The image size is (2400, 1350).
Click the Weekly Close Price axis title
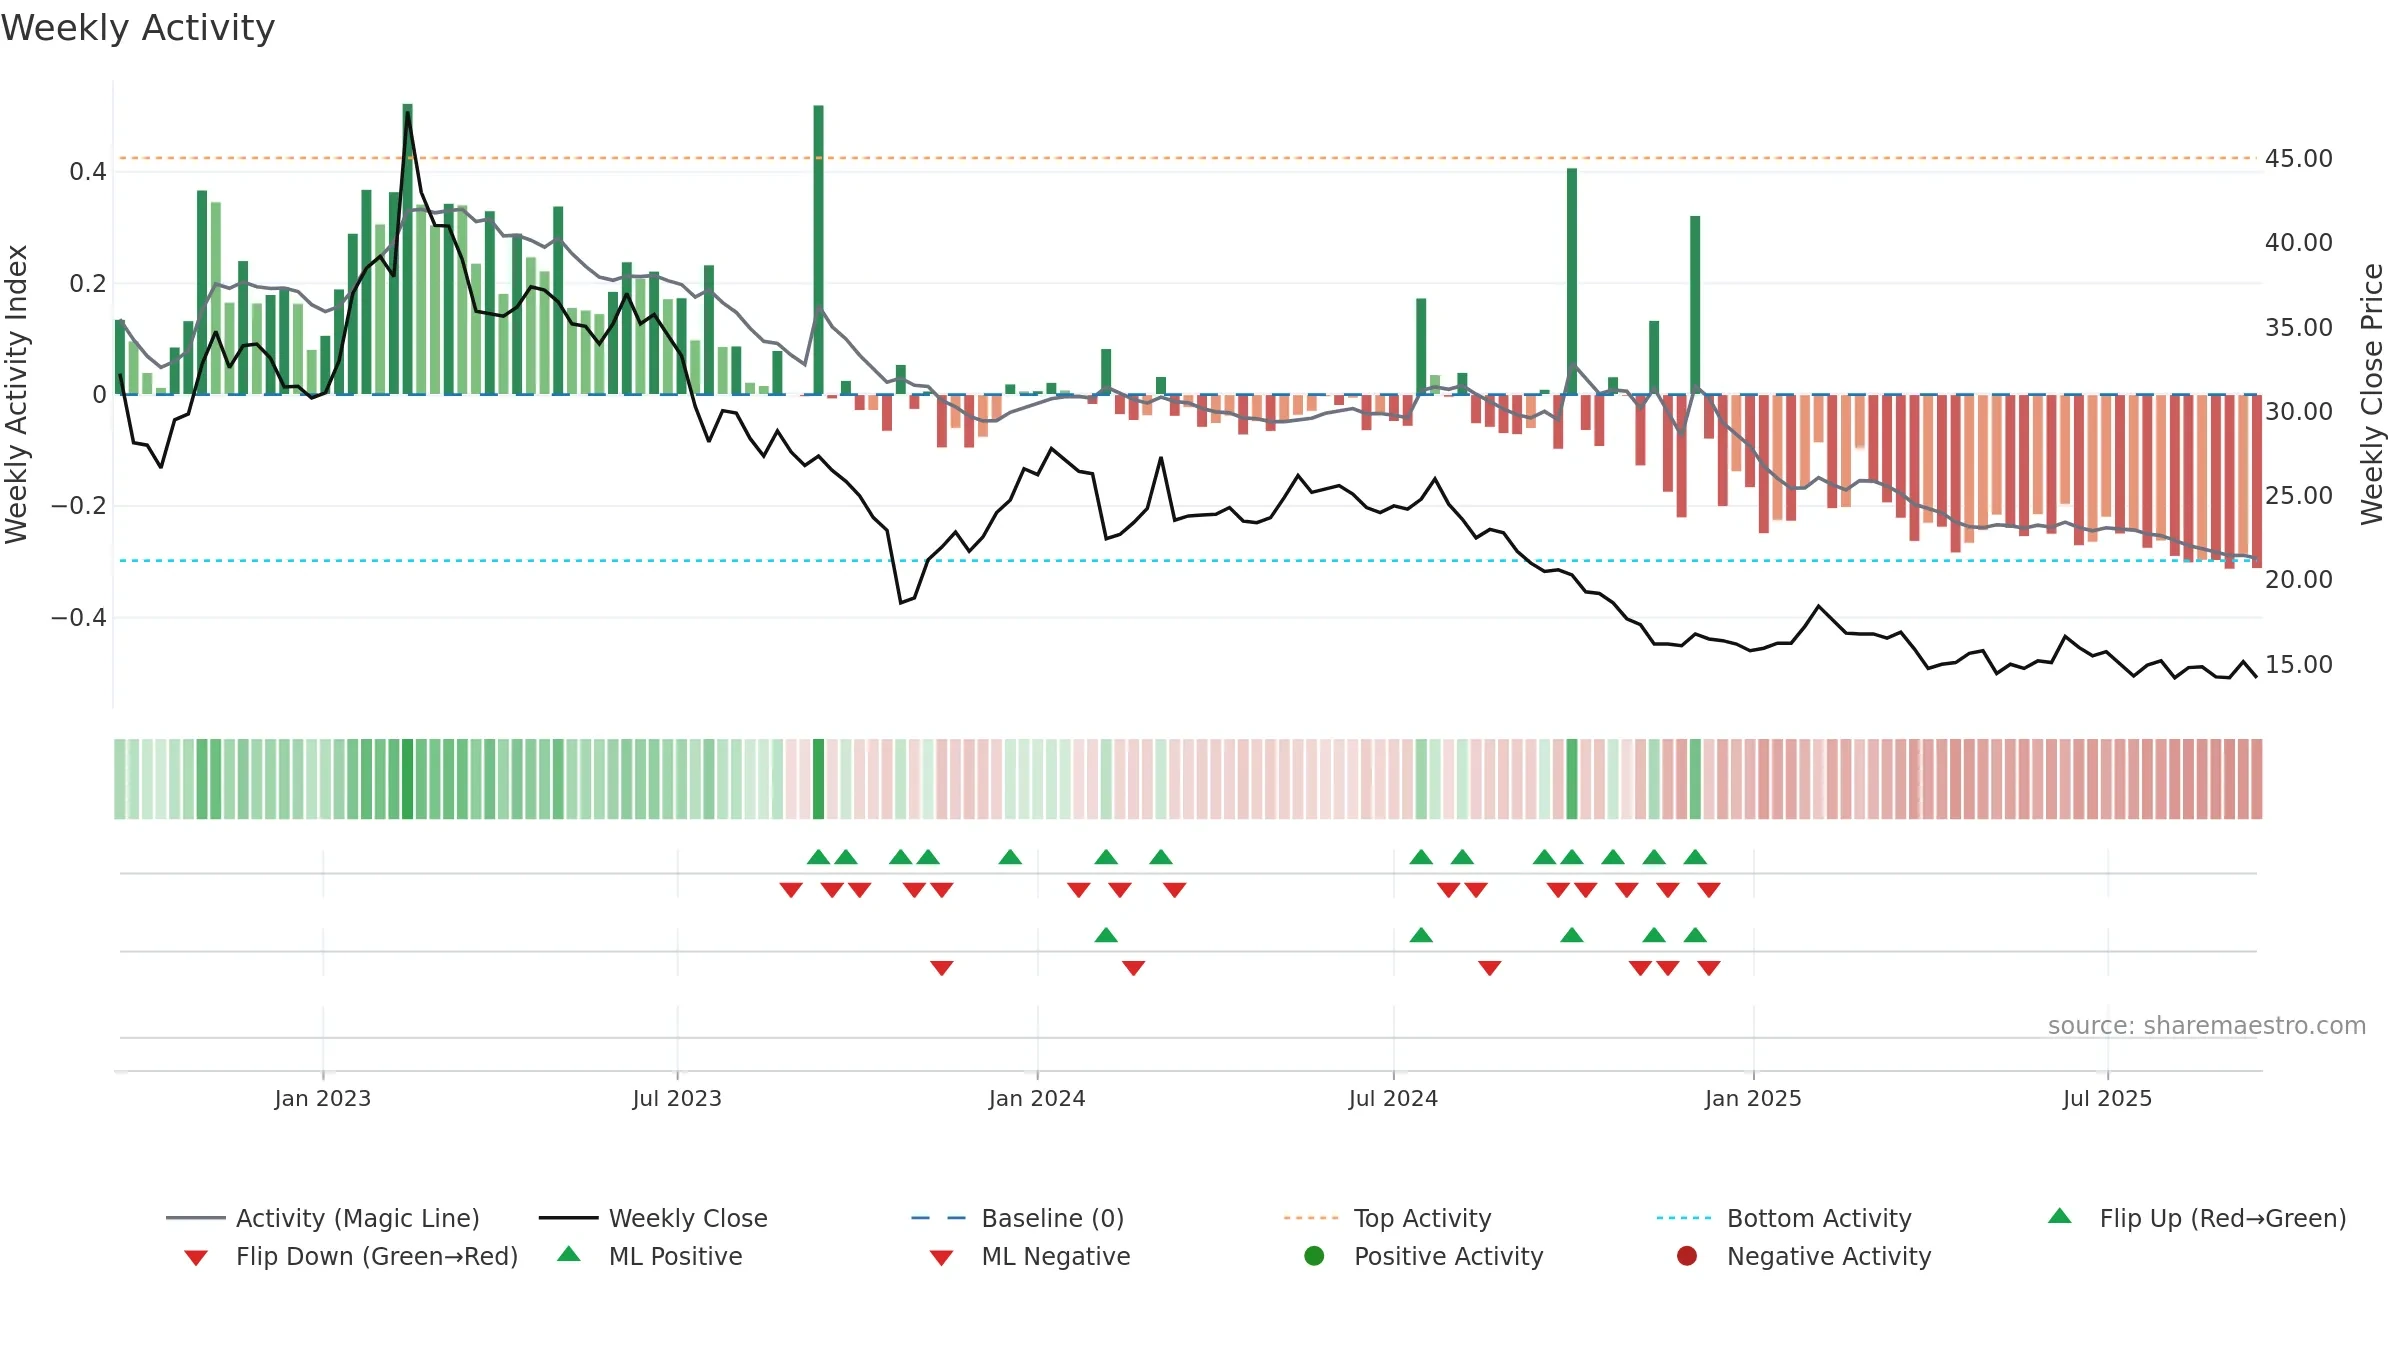click(2372, 394)
